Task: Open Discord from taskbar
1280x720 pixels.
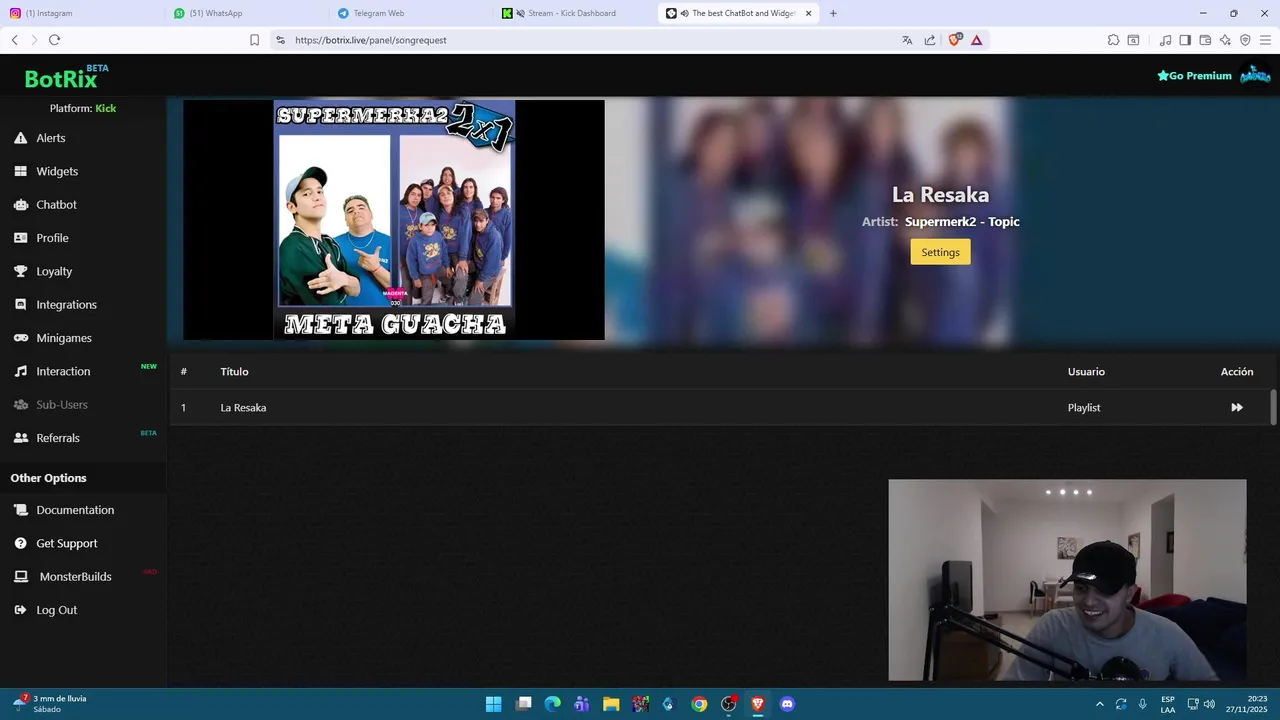Action: [x=787, y=704]
